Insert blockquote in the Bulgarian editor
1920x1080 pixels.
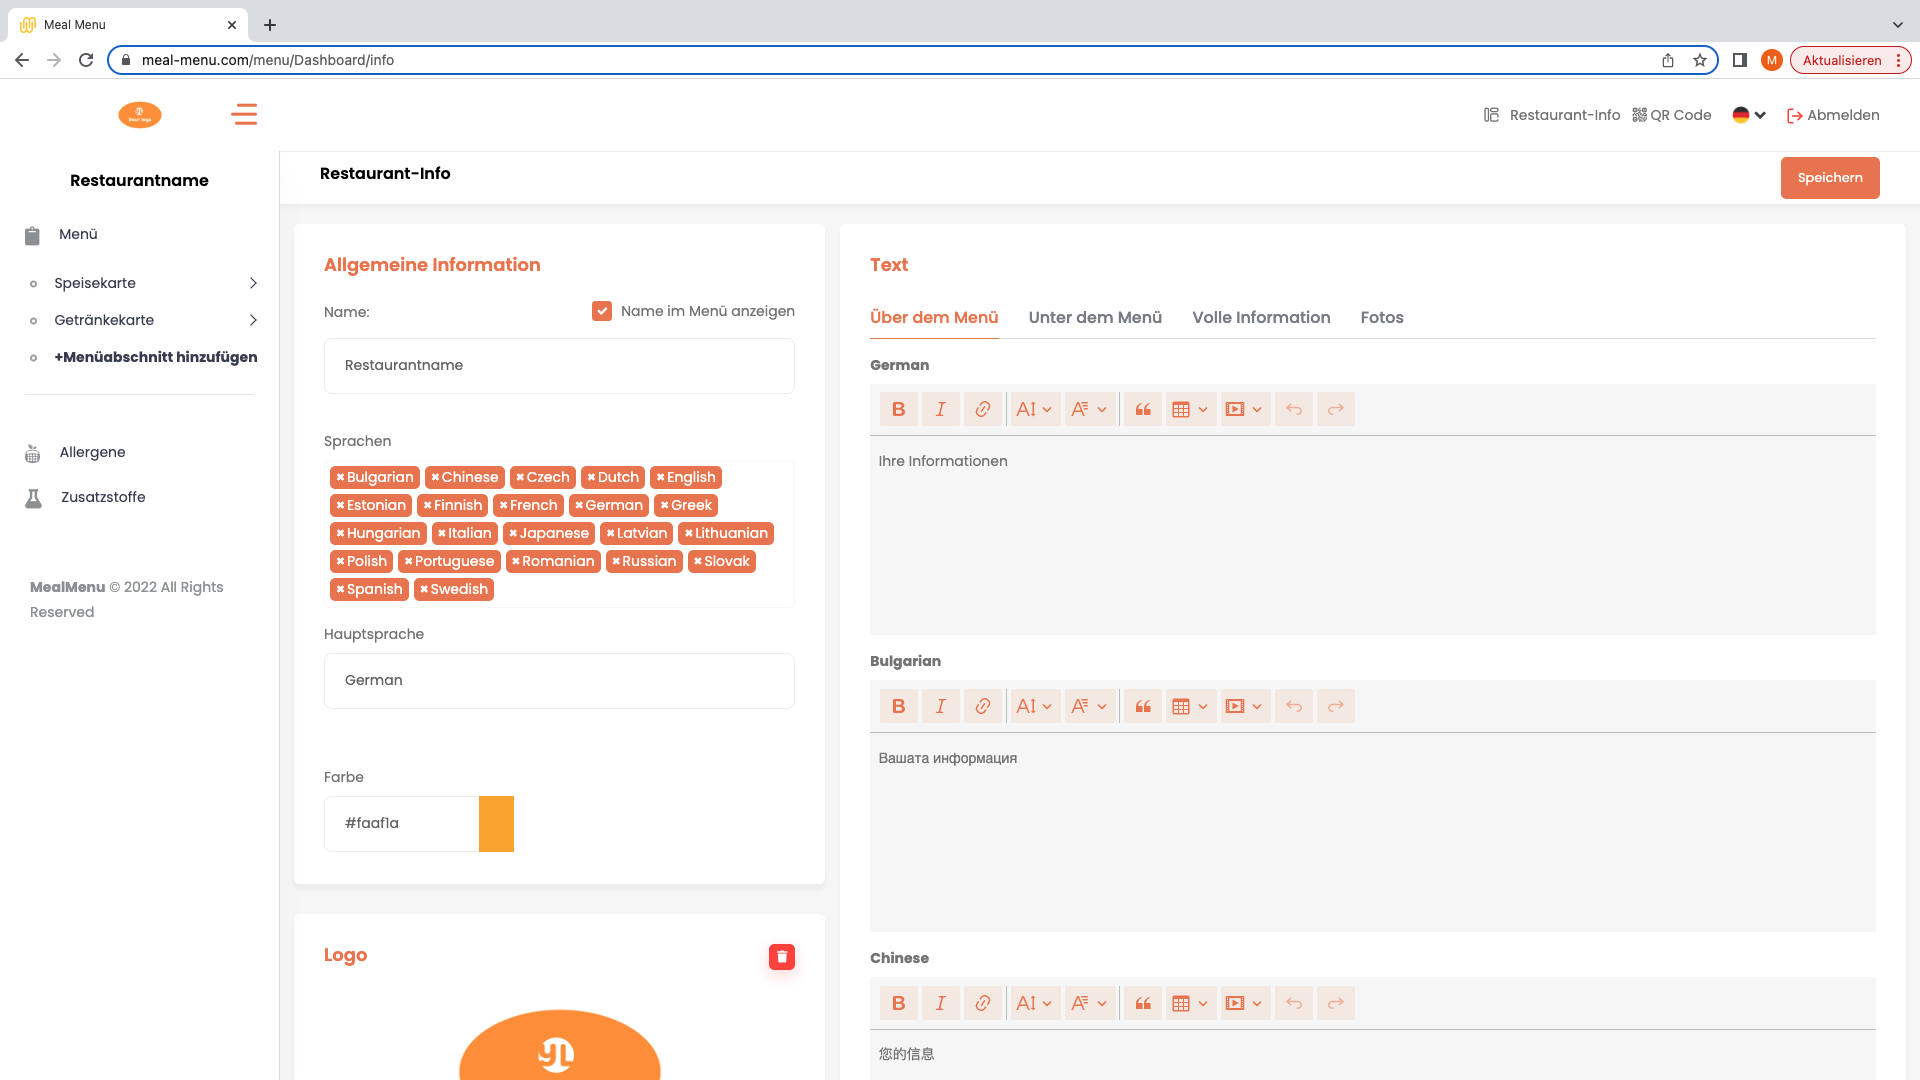pyautogui.click(x=1143, y=706)
